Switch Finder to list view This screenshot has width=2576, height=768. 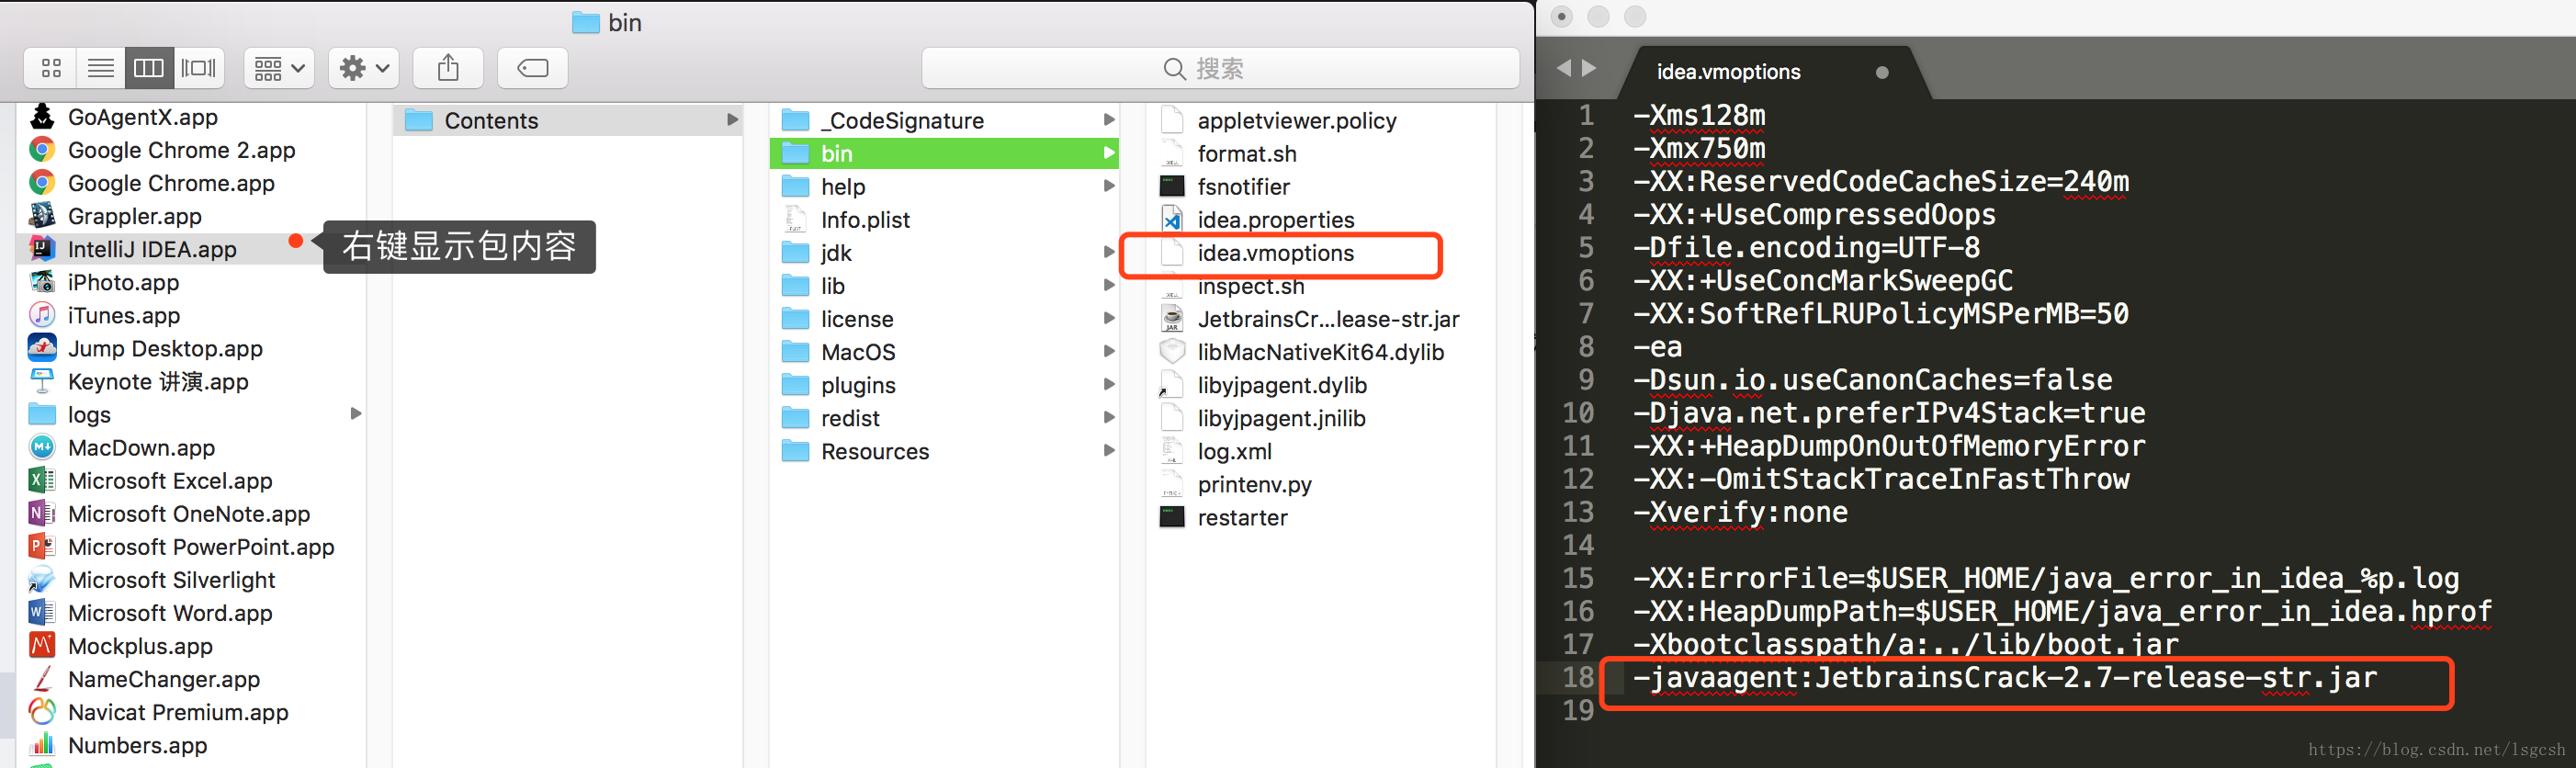(101, 68)
